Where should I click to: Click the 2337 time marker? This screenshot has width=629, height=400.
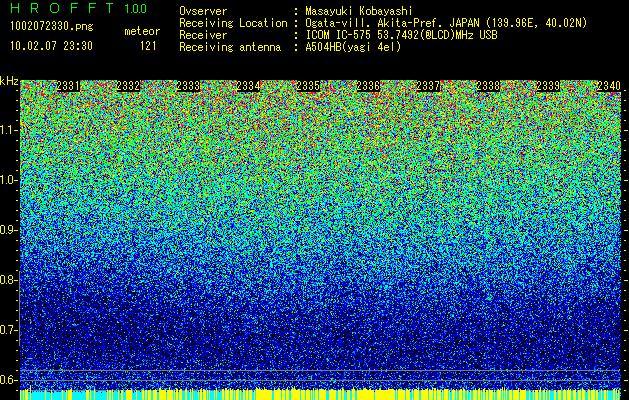point(428,86)
